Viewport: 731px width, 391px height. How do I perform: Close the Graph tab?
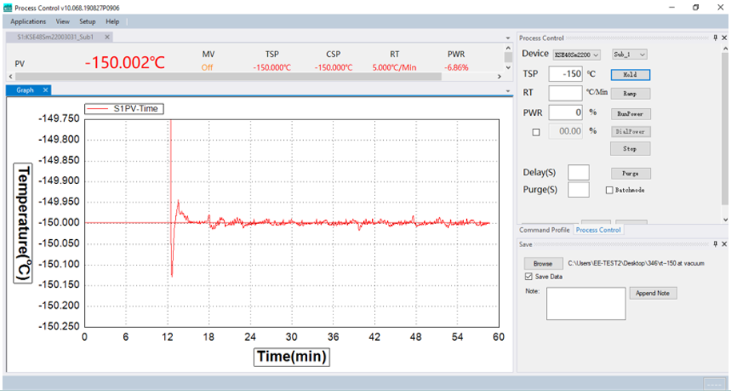[x=45, y=90]
